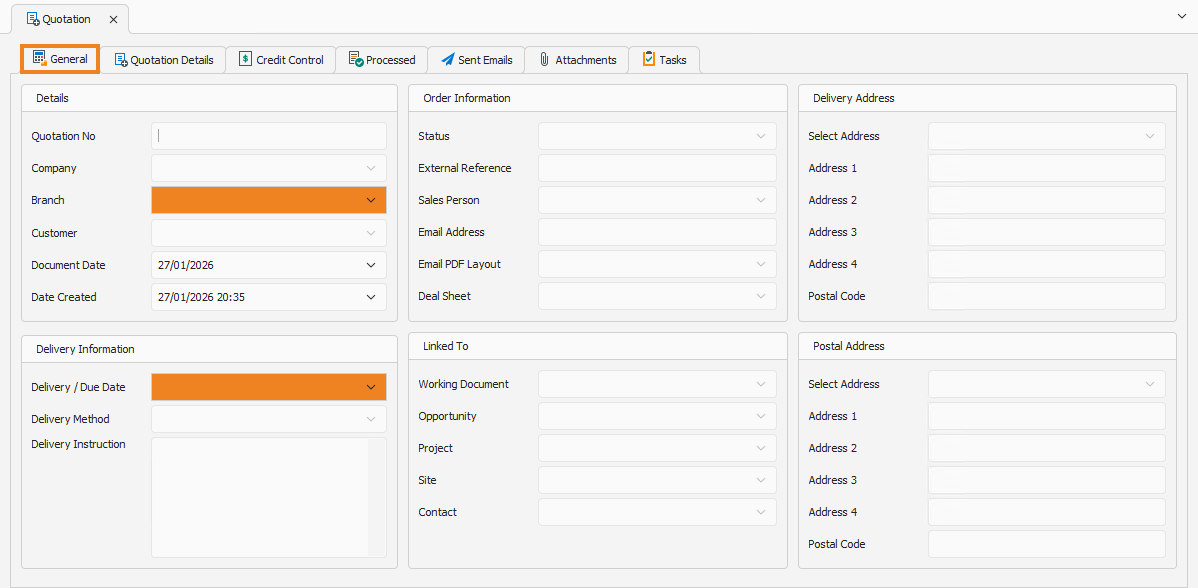
Task: Click the Quotation No input field
Action: coord(269,136)
